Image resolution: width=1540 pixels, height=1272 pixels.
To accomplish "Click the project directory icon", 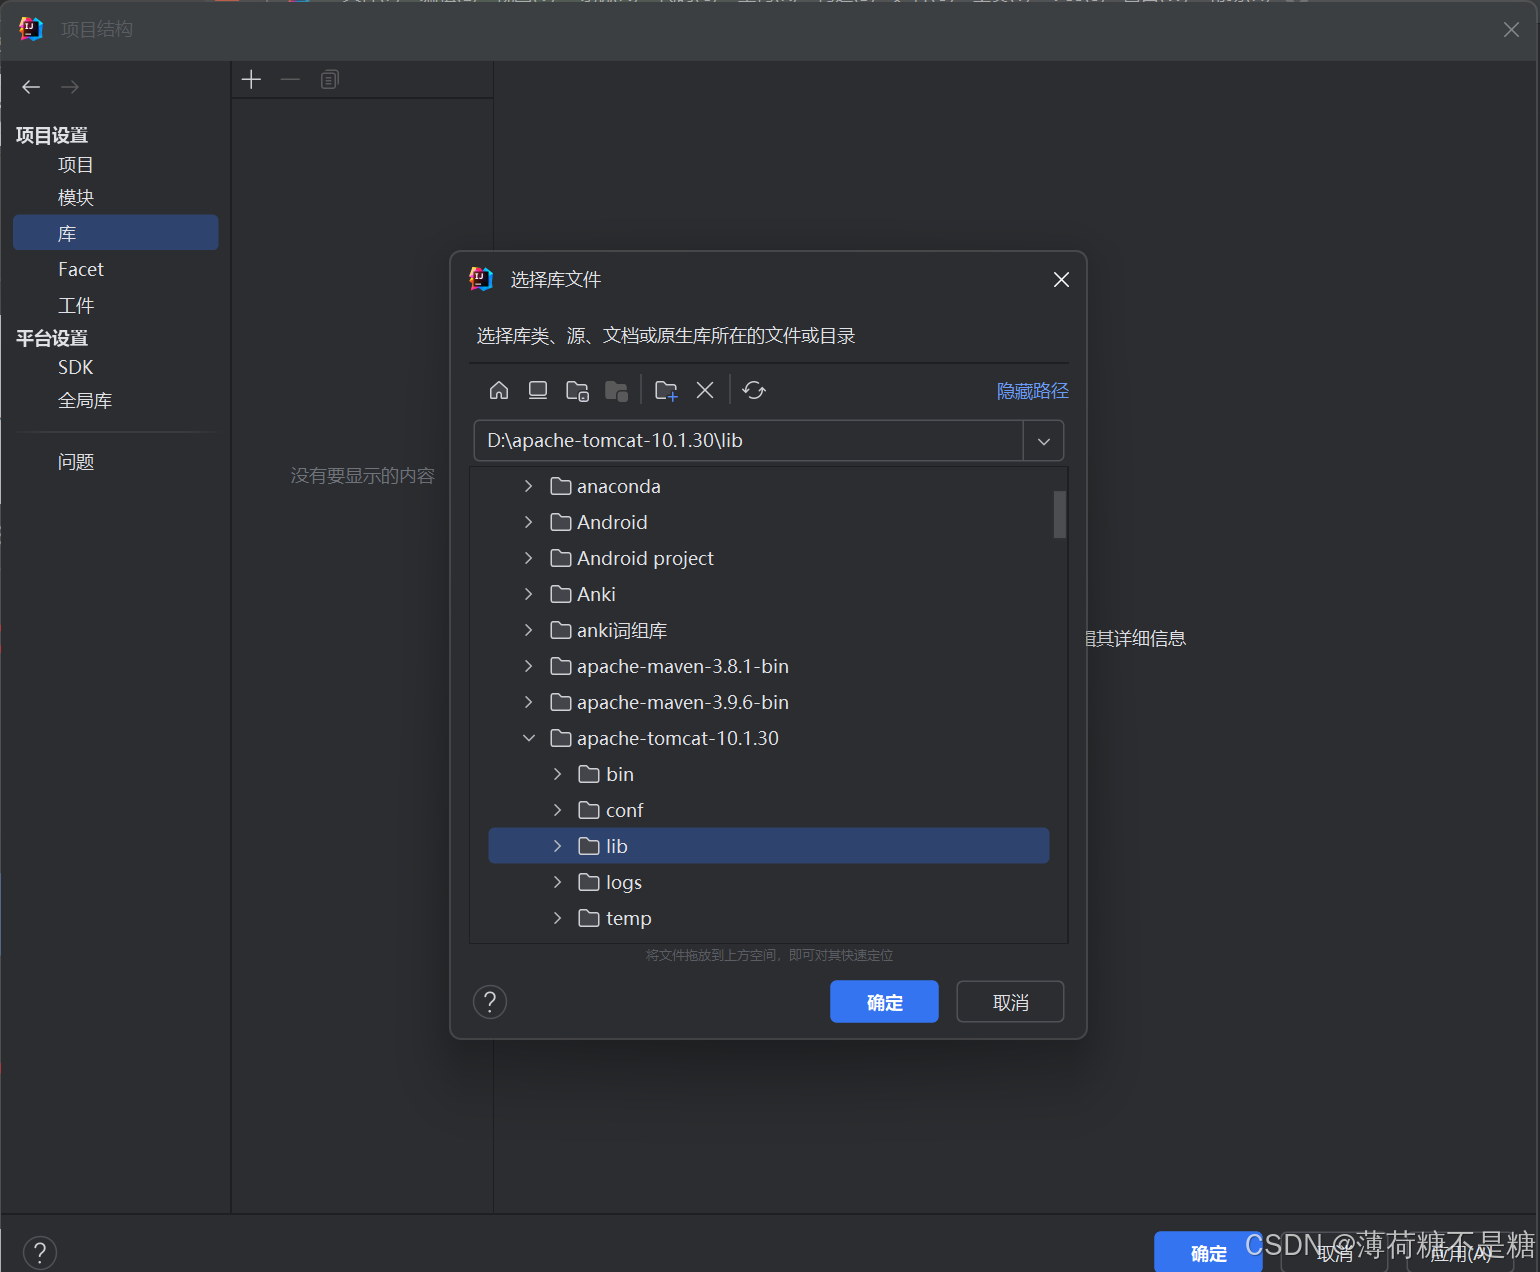I will (x=577, y=390).
